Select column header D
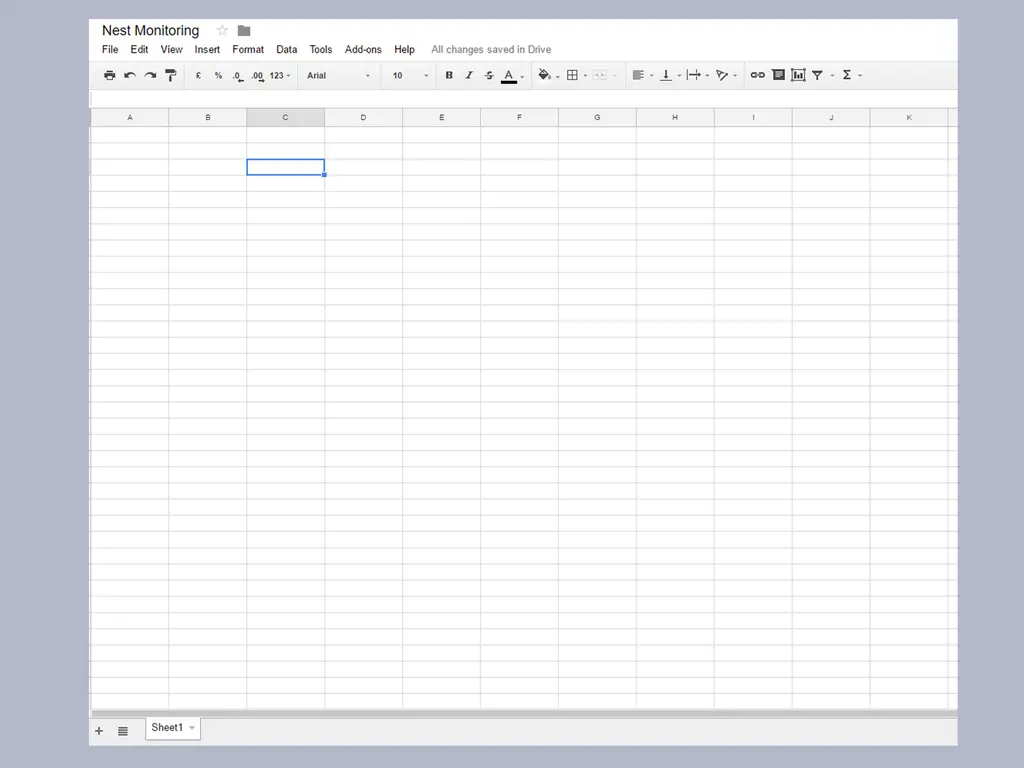1024x768 pixels. pyautogui.click(x=363, y=117)
